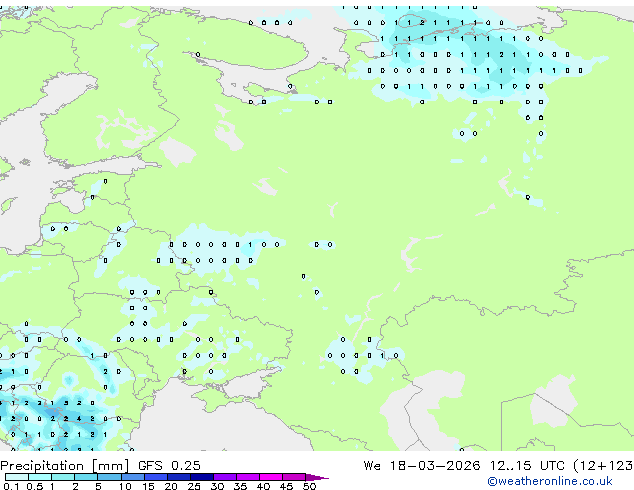Click the 35 to 40 mm legend swatch
This screenshot has height=490, width=634.
point(248,477)
